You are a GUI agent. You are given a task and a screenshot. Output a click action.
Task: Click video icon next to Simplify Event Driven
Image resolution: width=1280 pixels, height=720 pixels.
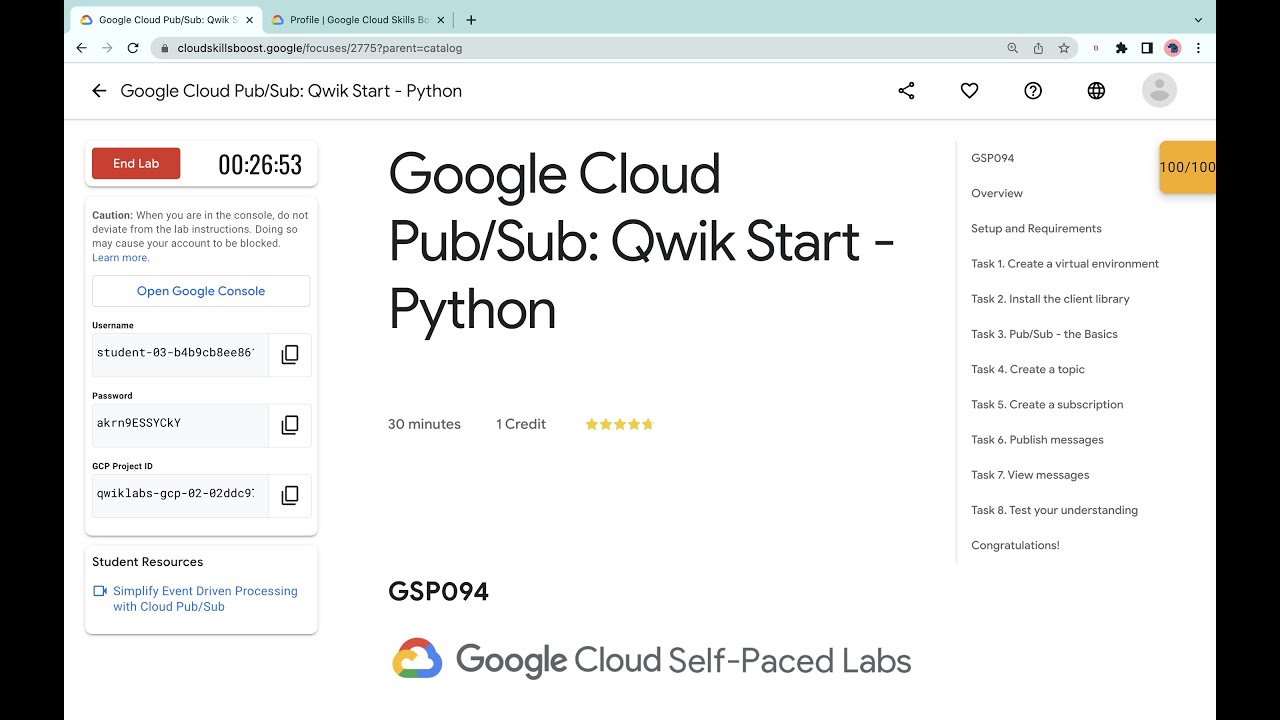click(100, 591)
